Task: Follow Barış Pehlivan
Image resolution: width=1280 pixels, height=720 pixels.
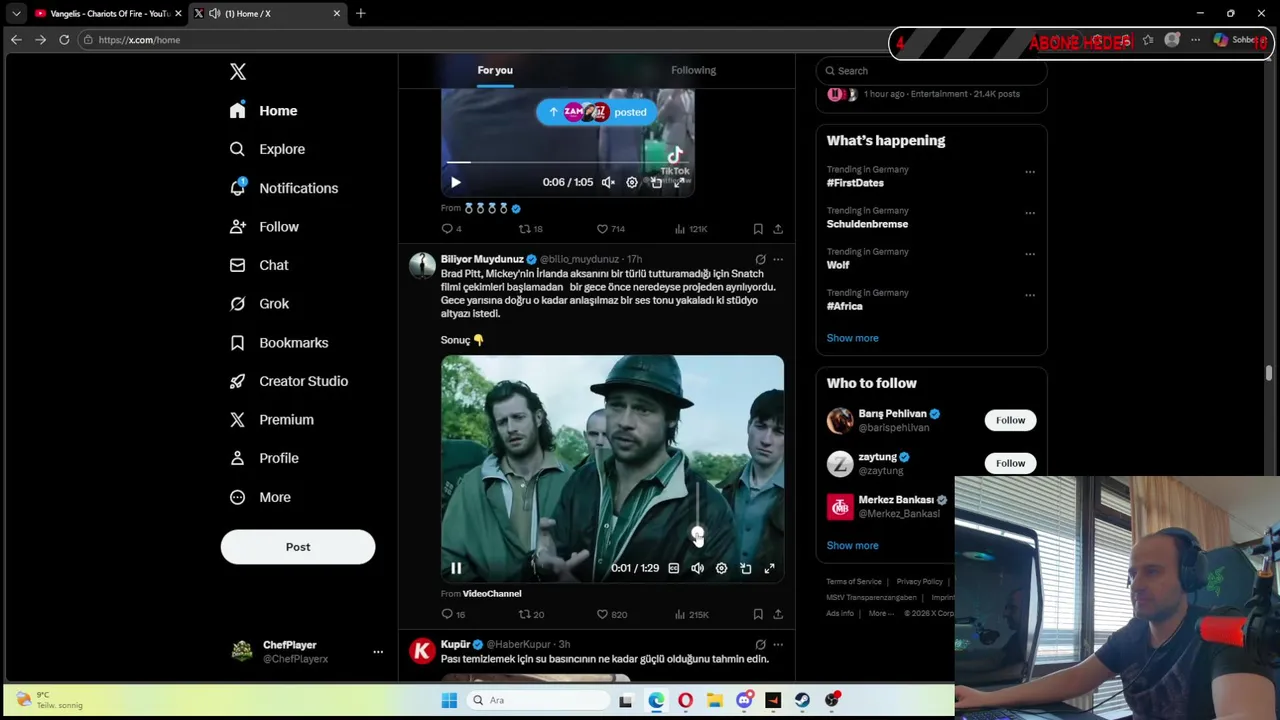Action: click(x=1010, y=420)
